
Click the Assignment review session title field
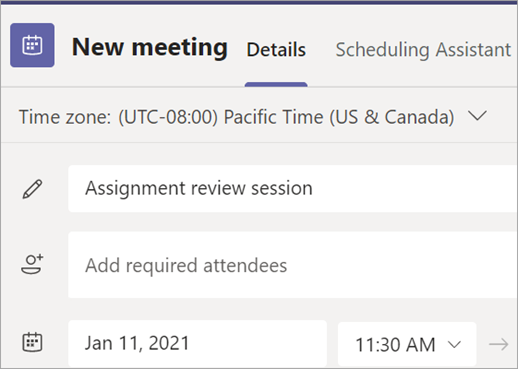click(x=293, y=188)
